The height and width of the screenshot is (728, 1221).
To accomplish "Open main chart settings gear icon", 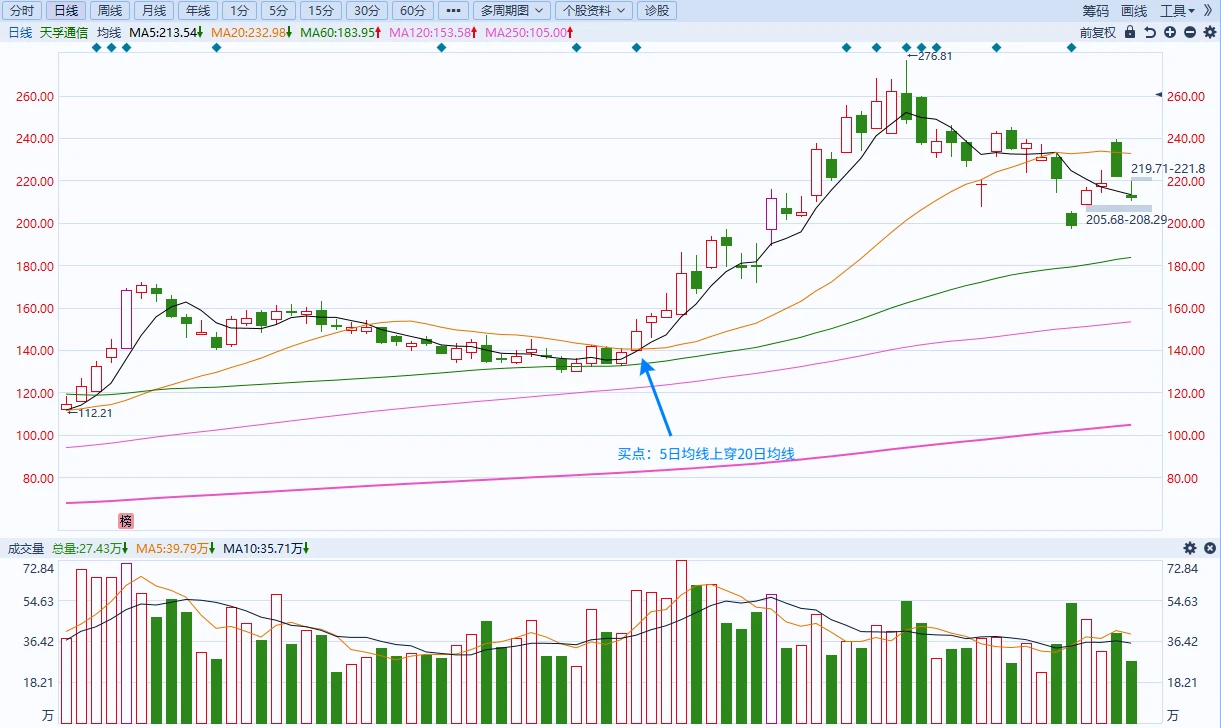I will [1210, 32].
